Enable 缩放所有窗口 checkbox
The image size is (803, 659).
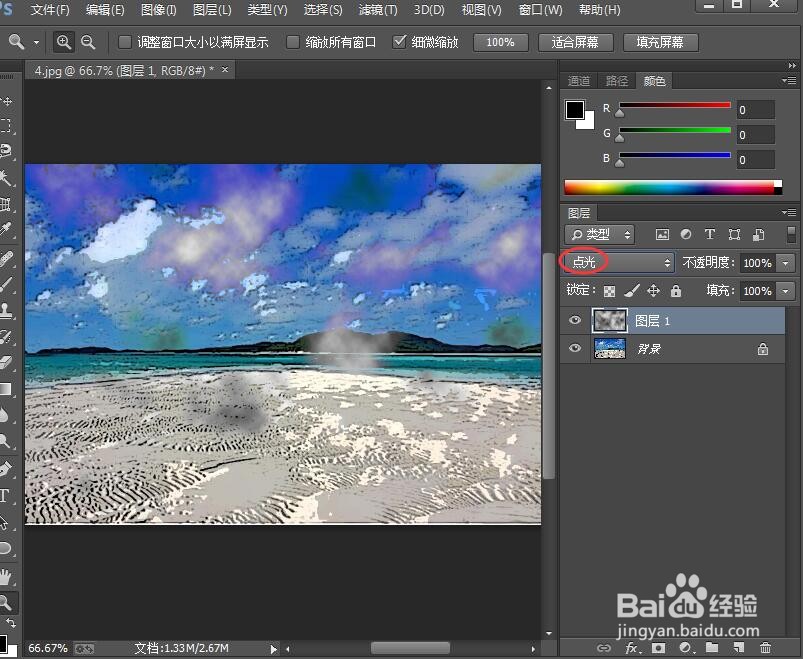[x=292, y=42]
